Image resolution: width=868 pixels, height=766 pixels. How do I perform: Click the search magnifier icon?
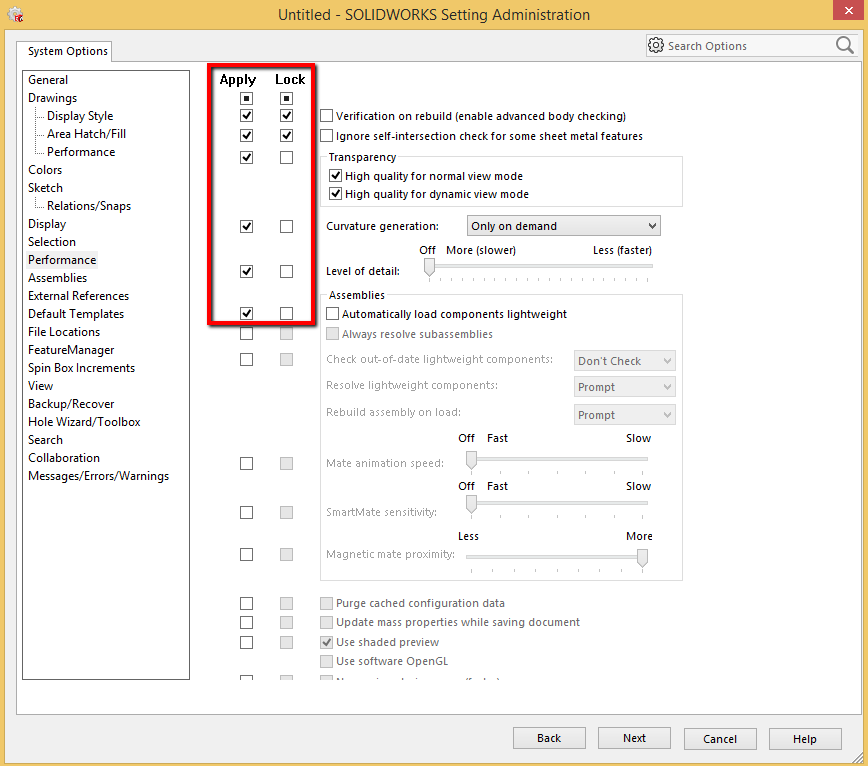pos(845,45)
